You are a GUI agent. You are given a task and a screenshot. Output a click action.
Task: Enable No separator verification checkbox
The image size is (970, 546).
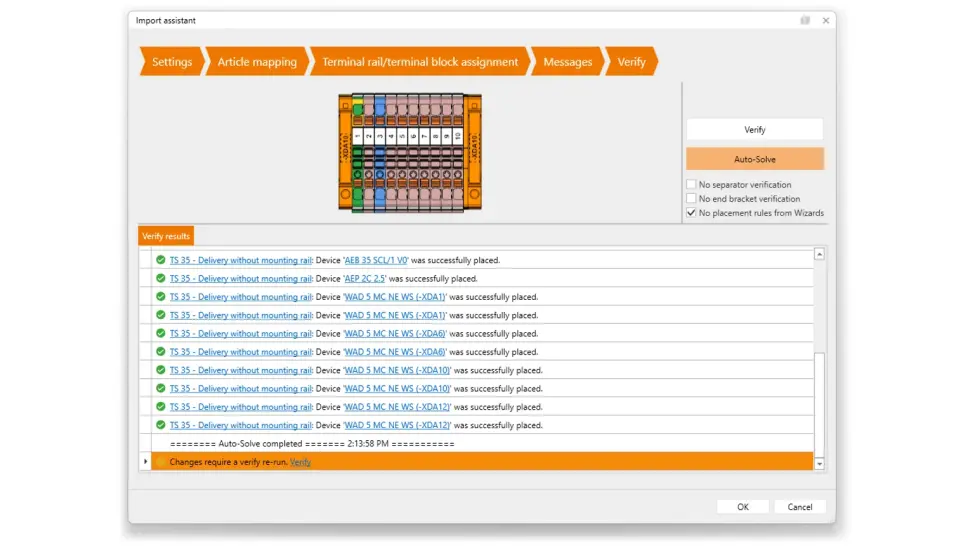[691, 185]
